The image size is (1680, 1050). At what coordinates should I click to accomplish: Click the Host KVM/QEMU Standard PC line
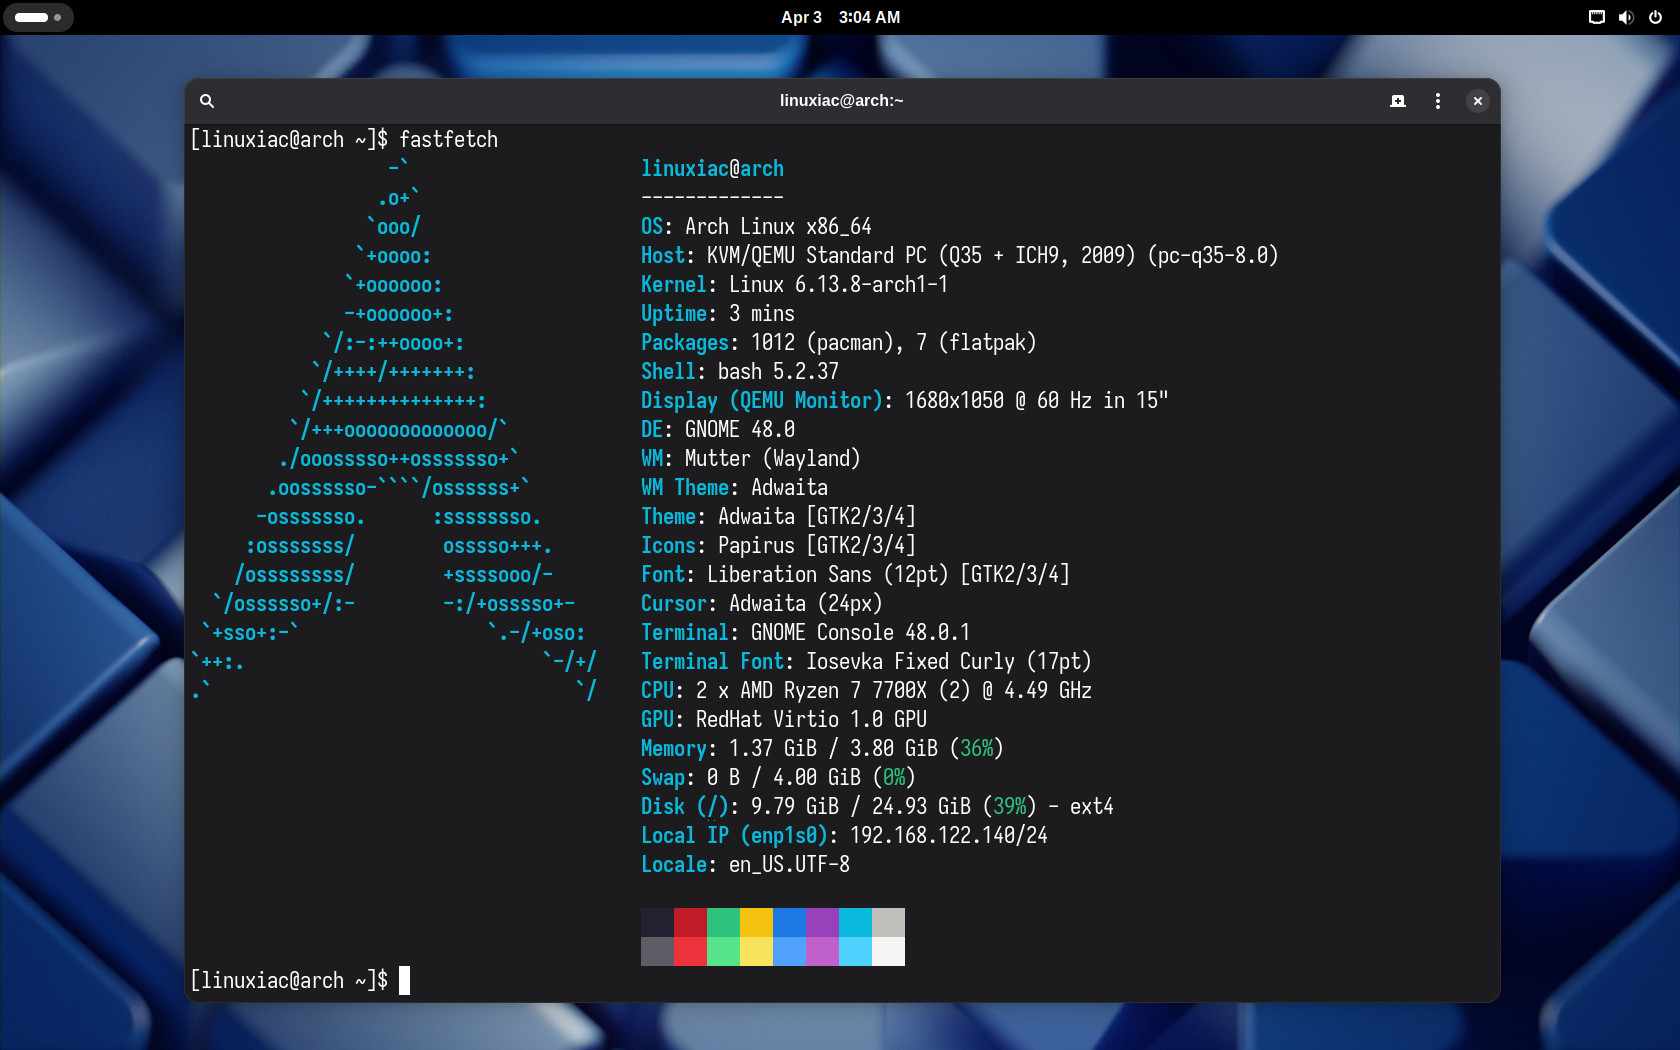pos(960,256)
